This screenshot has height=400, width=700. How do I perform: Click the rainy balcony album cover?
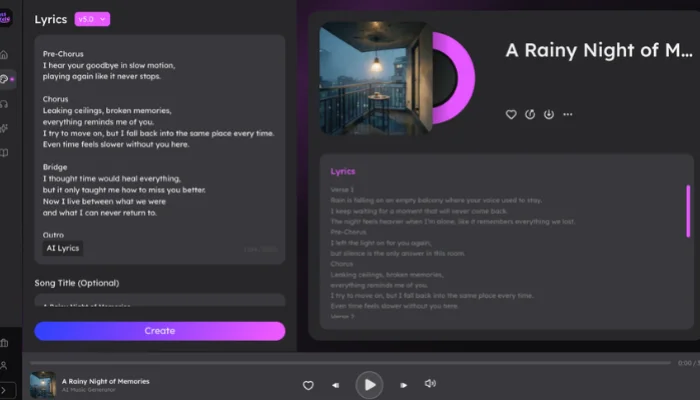(375, 78)
